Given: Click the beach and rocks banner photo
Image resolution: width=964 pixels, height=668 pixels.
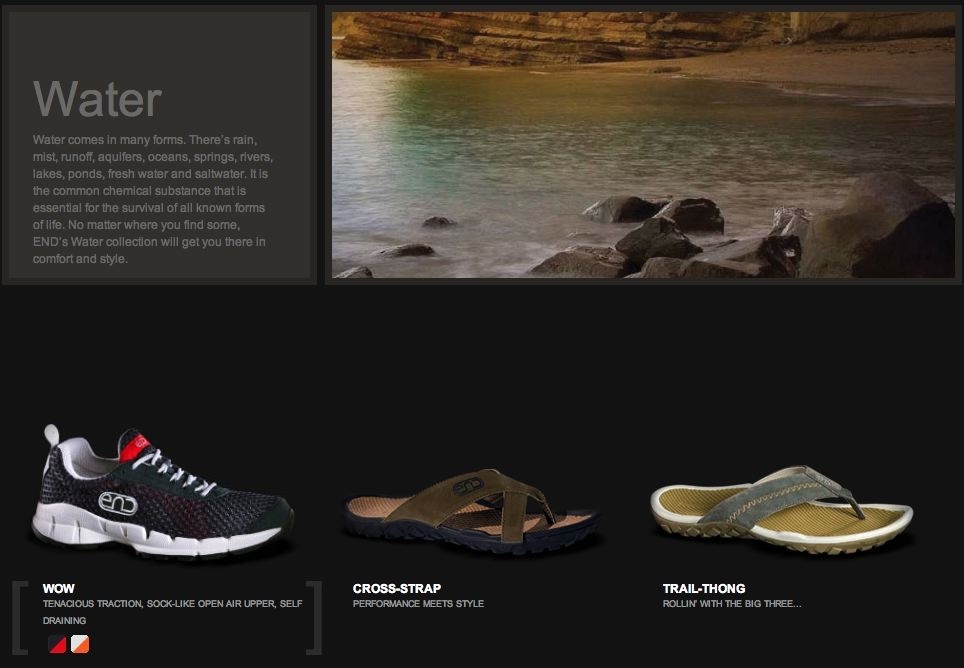Looking at the screenshot, I should pos(643,145).
